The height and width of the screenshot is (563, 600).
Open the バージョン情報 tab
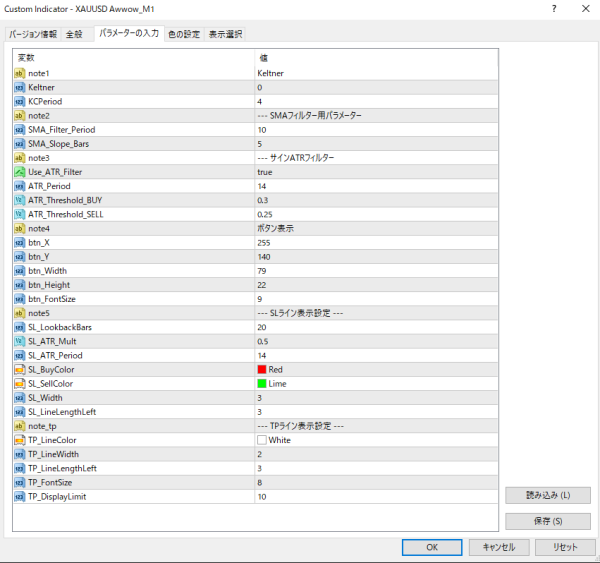pos(33,34)
